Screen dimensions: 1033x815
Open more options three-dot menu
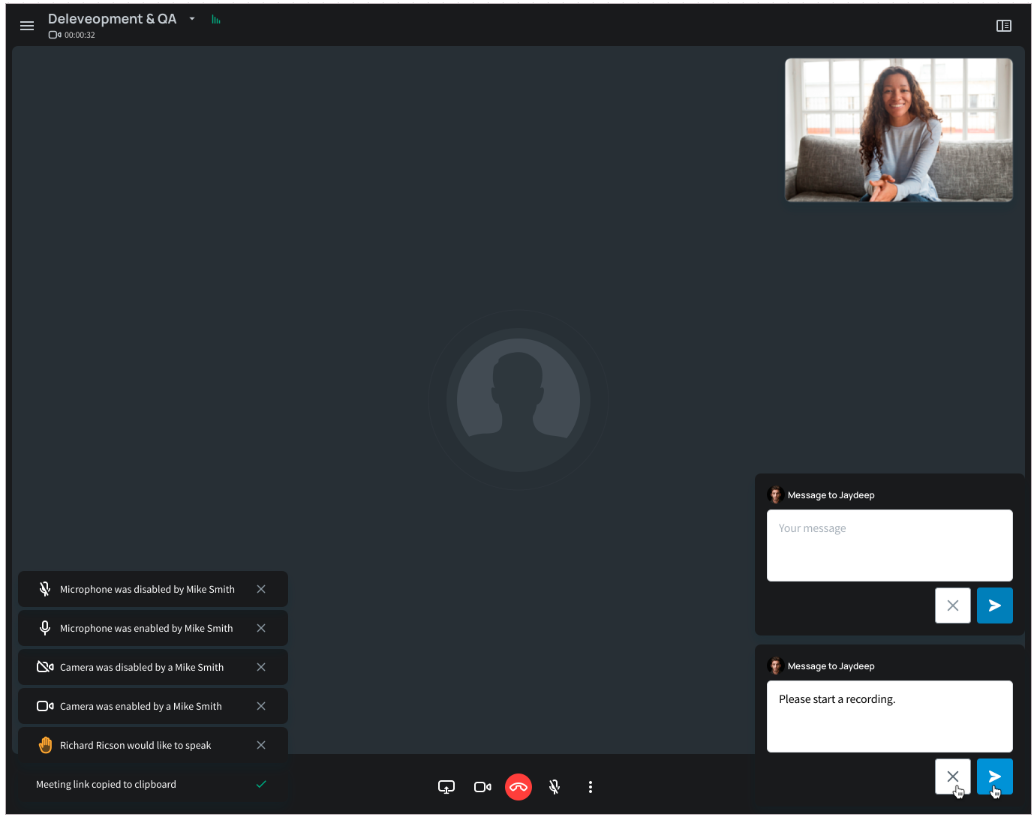point(590,787)
